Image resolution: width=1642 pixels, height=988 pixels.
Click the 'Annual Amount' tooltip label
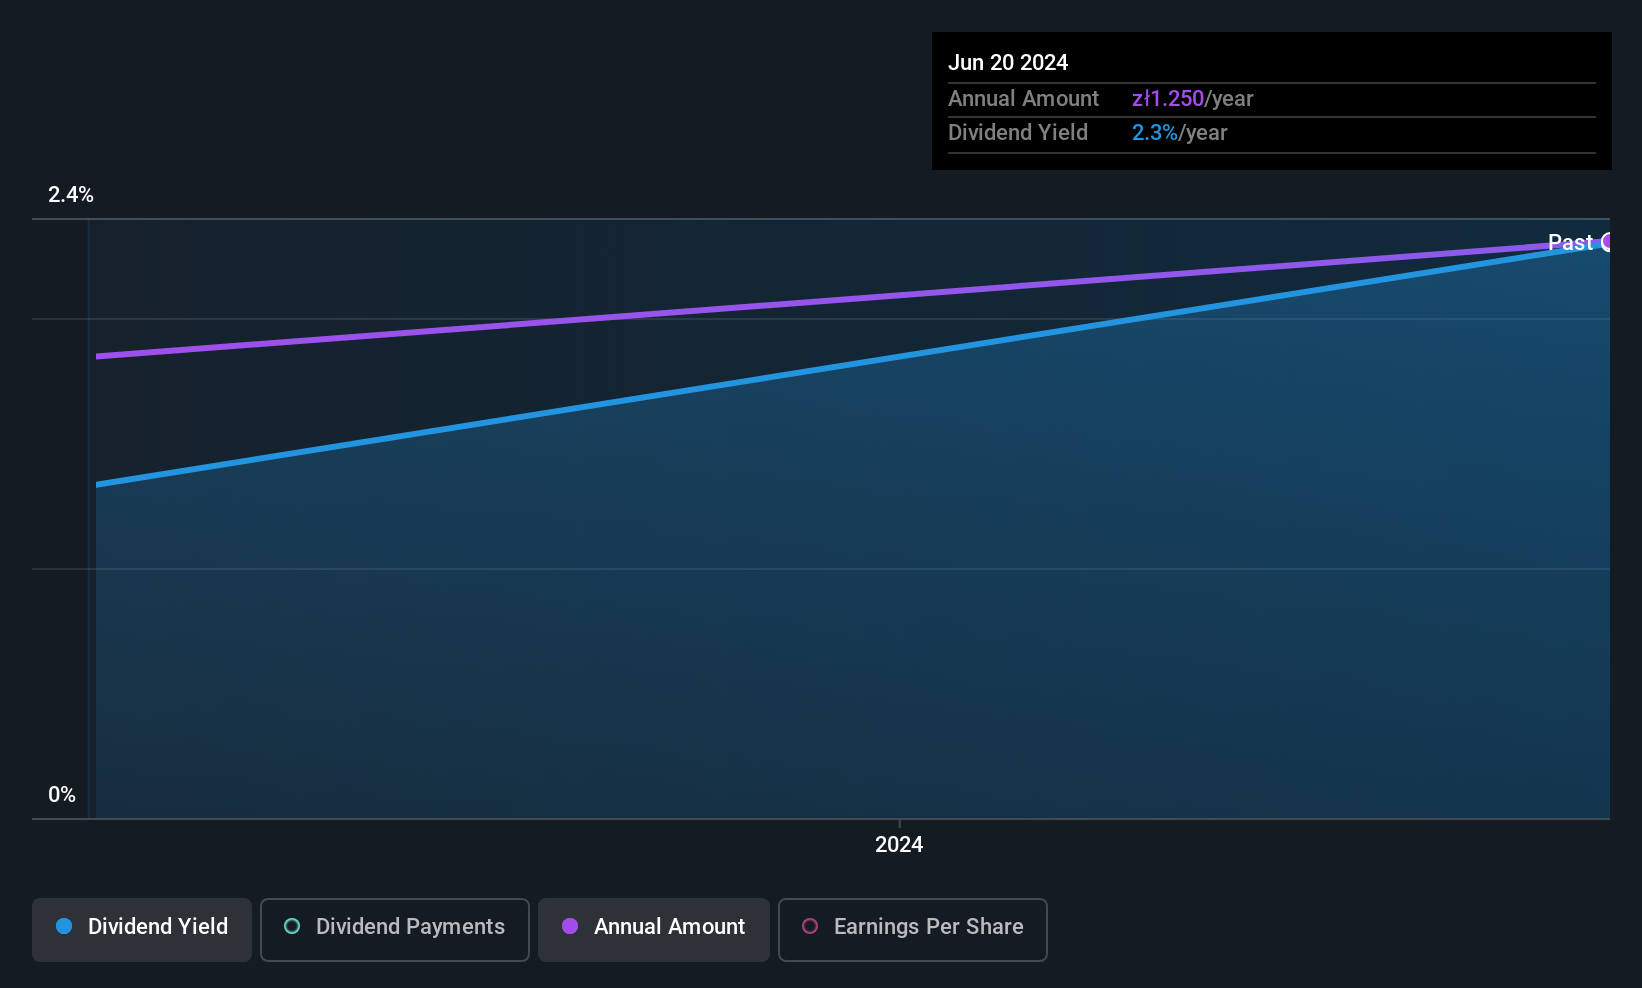coord(1023,98)
